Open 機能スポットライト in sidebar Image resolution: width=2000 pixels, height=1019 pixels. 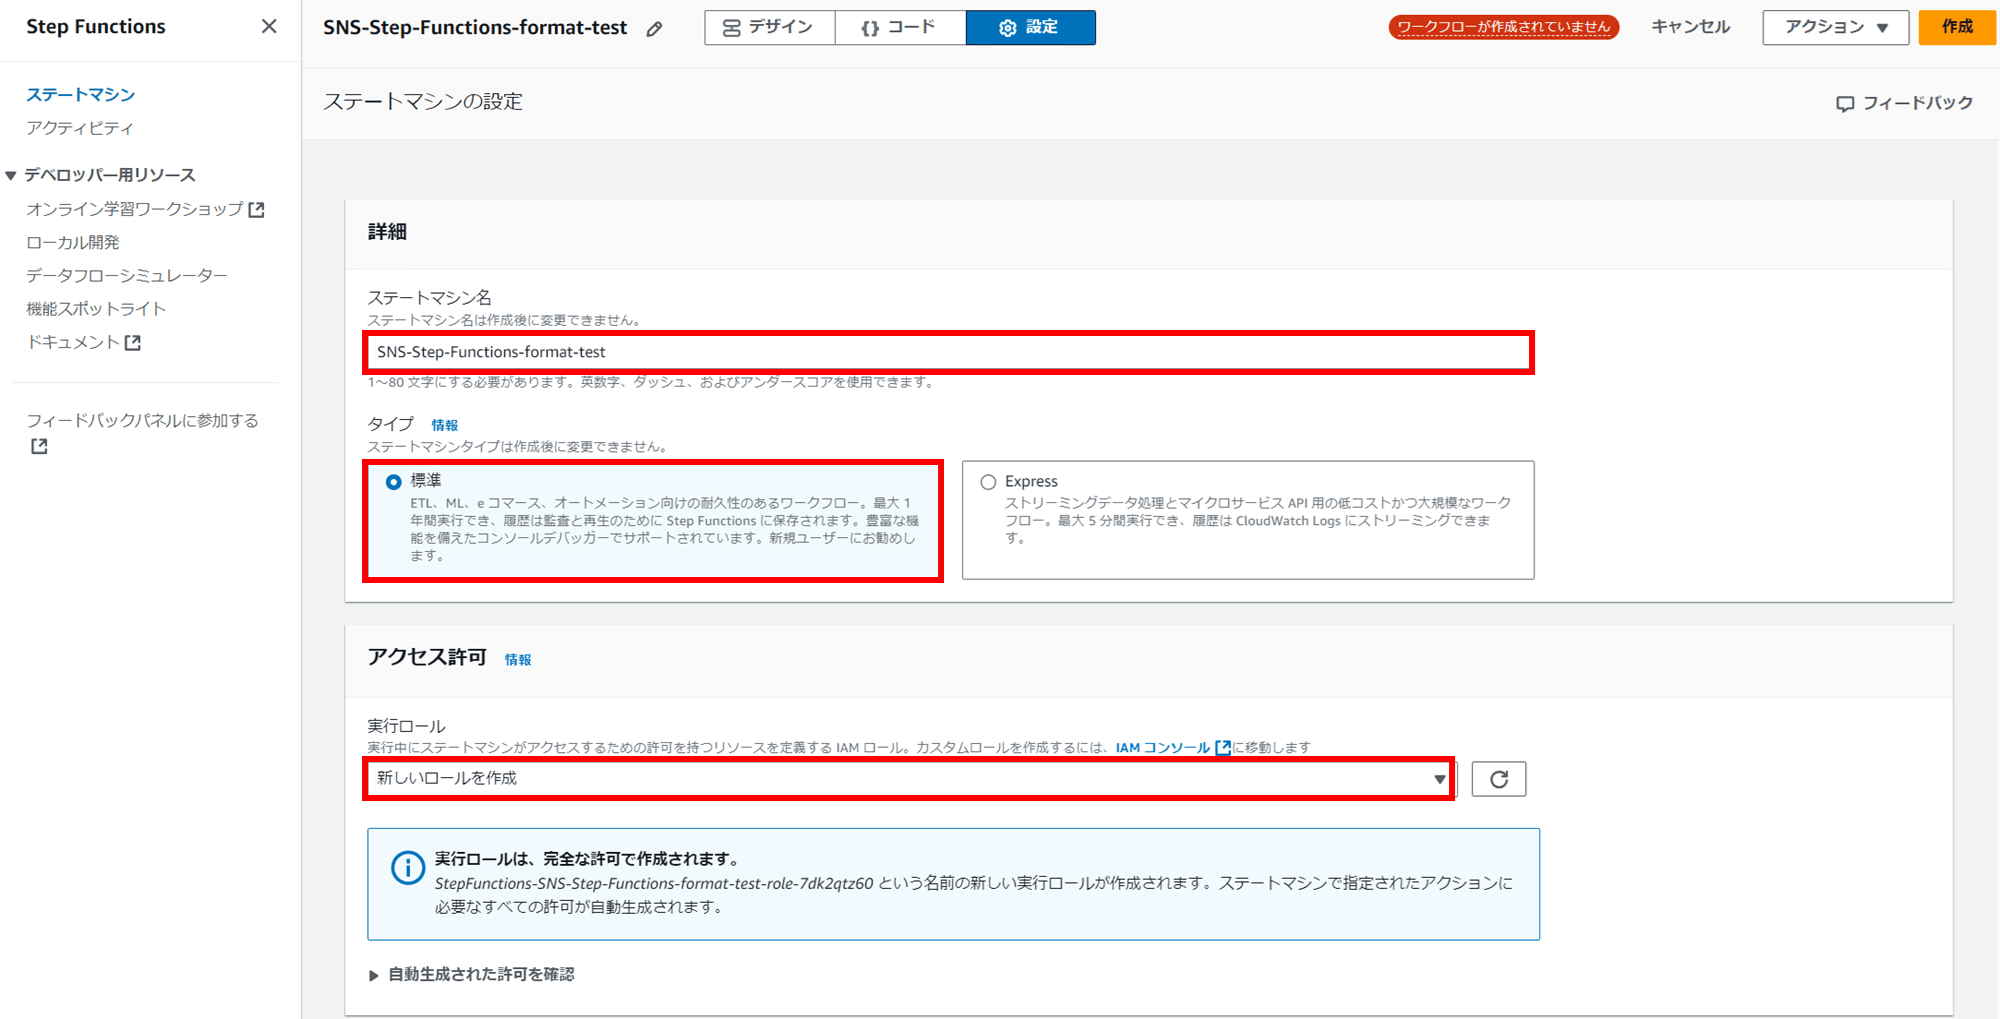96,308
